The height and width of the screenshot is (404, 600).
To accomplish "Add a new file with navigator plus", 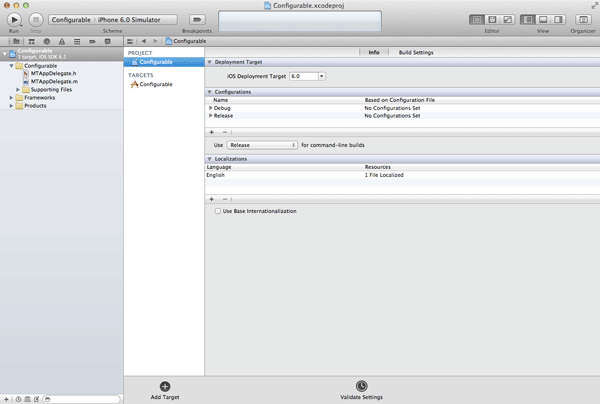I will 6,399.
